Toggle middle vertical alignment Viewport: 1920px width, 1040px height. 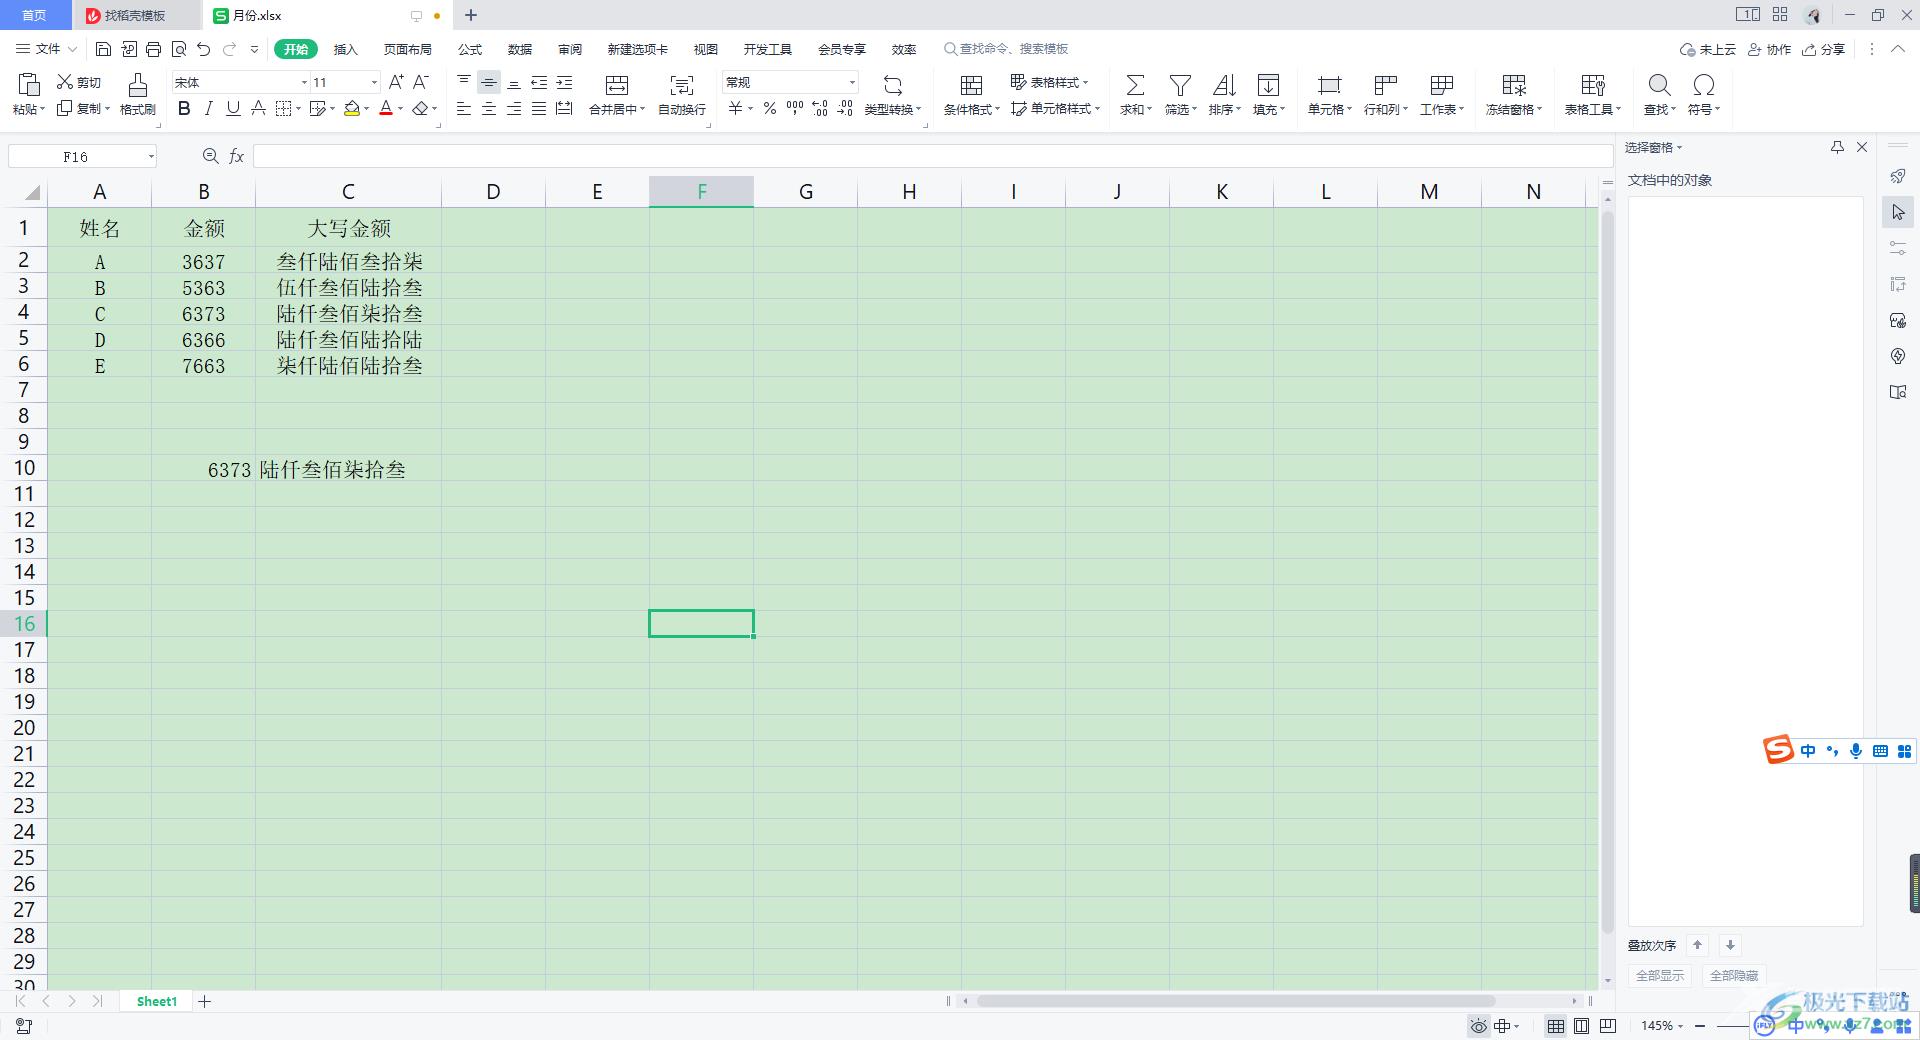pyautogui.click(x=489, y=82)
